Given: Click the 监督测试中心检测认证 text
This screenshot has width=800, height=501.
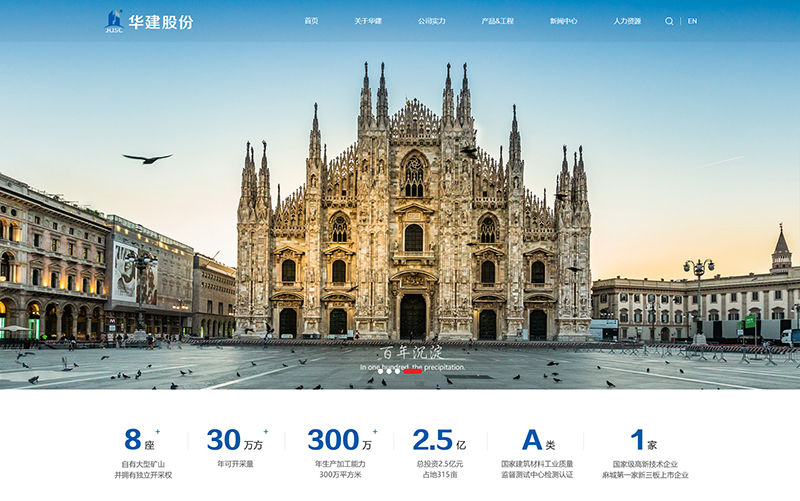Looking at the screenshot, I should (537, 474).
